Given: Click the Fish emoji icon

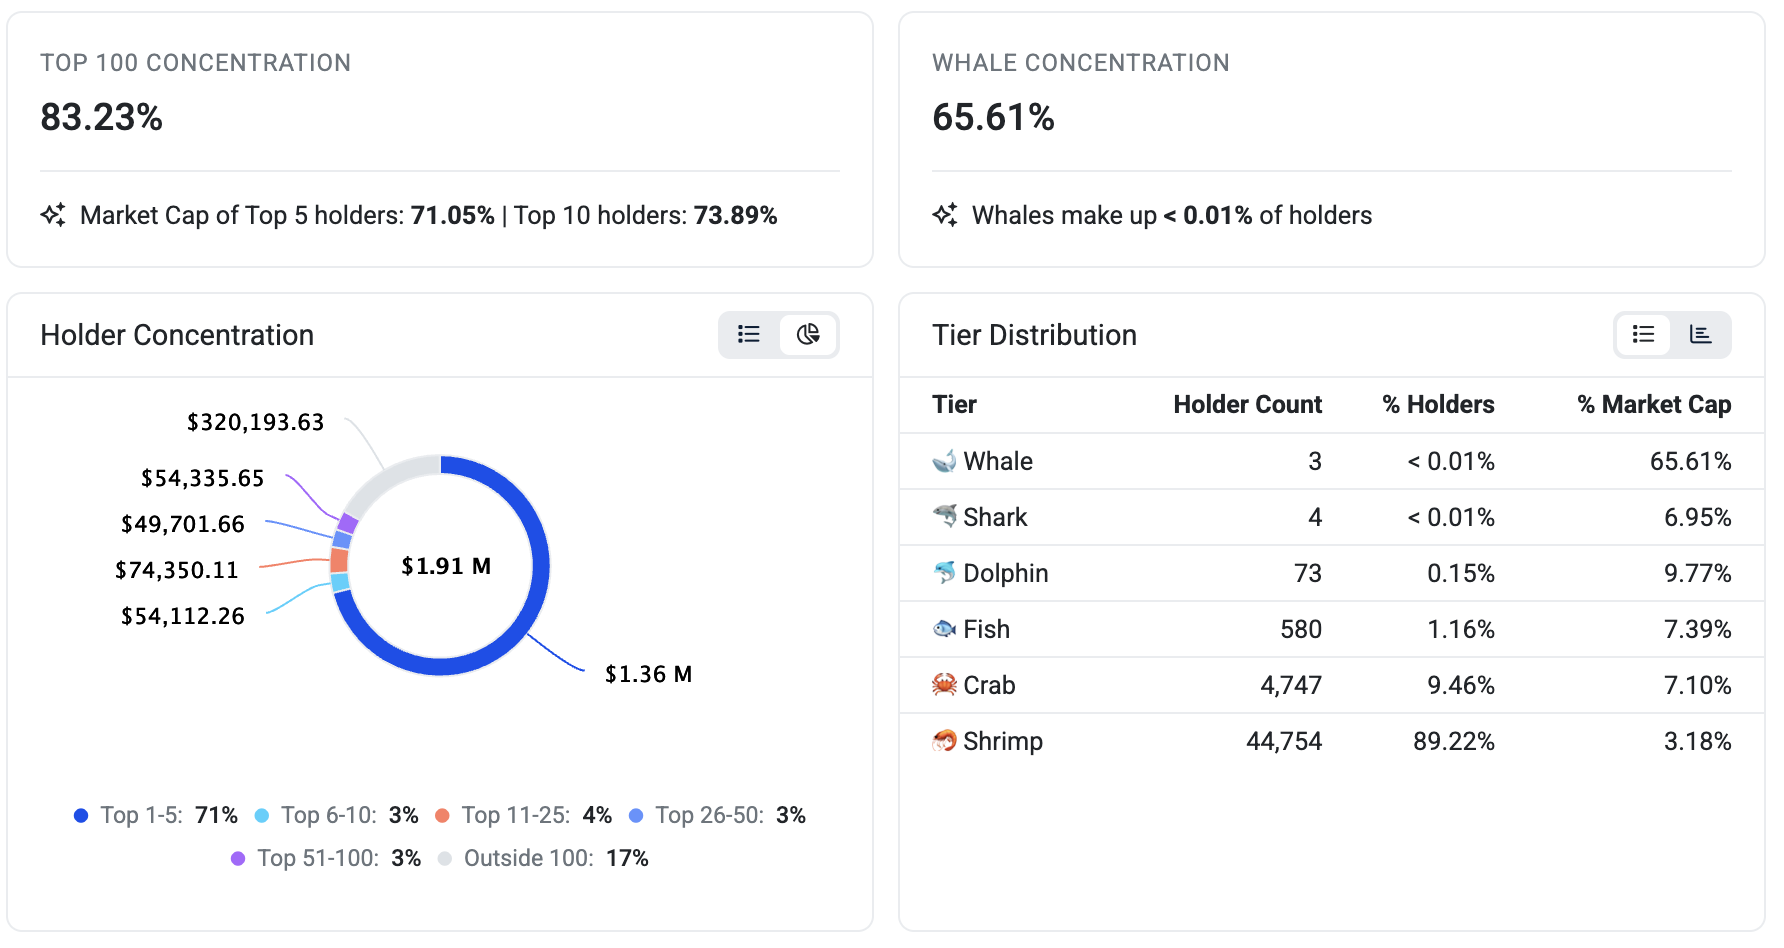Looking at the screenshot, I should (x=944, y=629).
